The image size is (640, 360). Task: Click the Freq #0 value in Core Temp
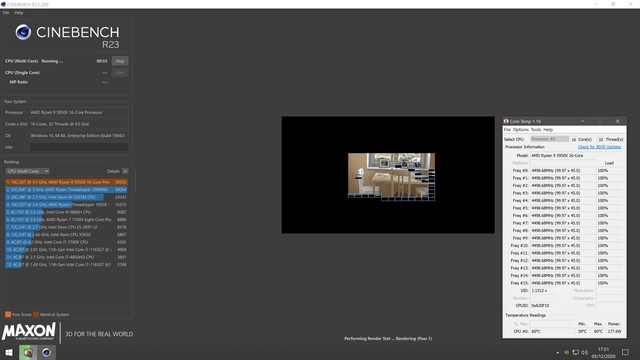click(x=562, y=171)
